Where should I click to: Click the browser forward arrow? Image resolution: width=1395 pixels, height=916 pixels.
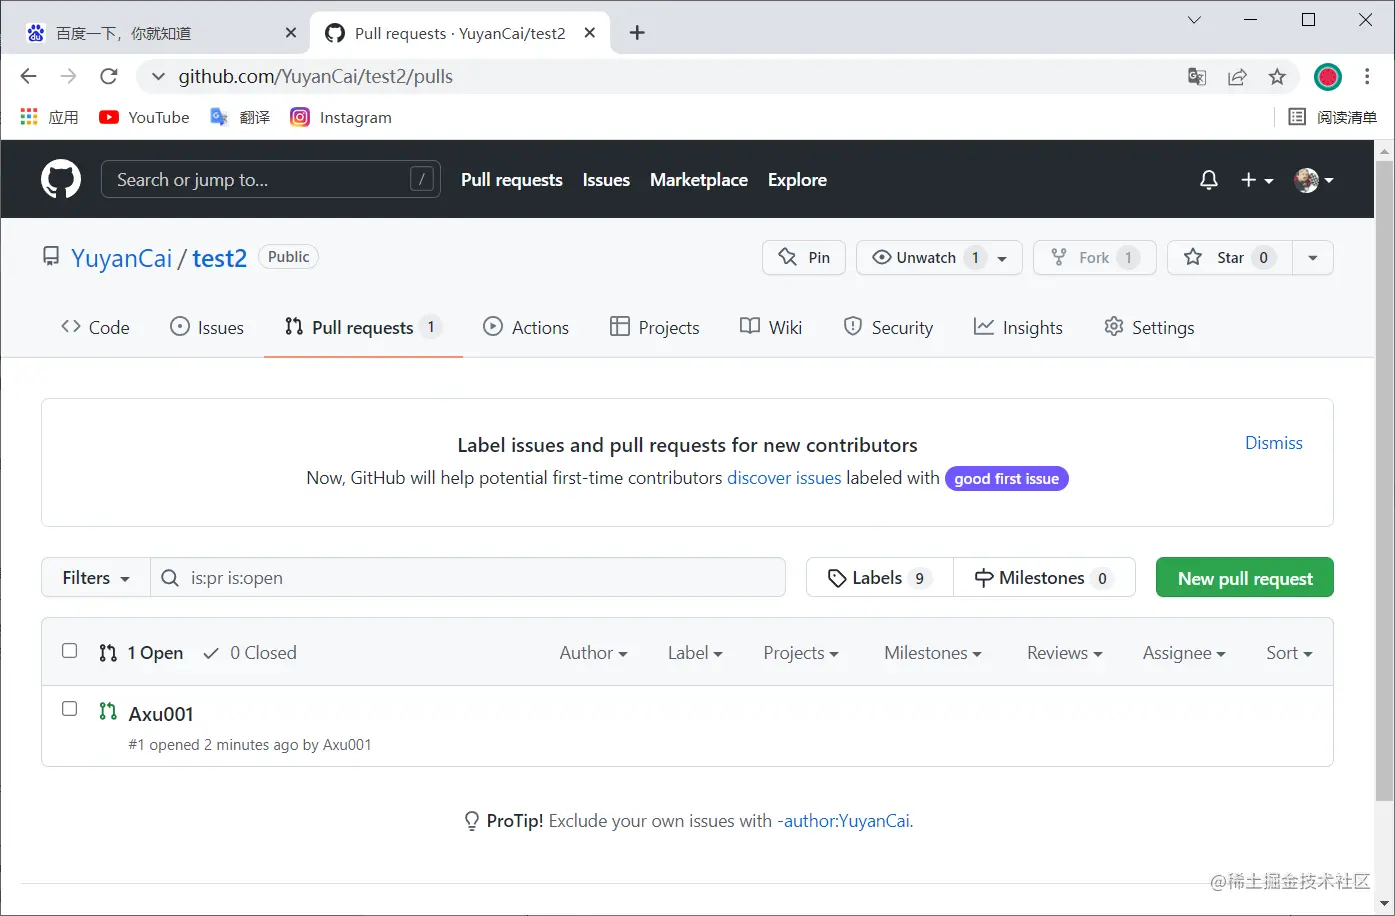point(69,76)
